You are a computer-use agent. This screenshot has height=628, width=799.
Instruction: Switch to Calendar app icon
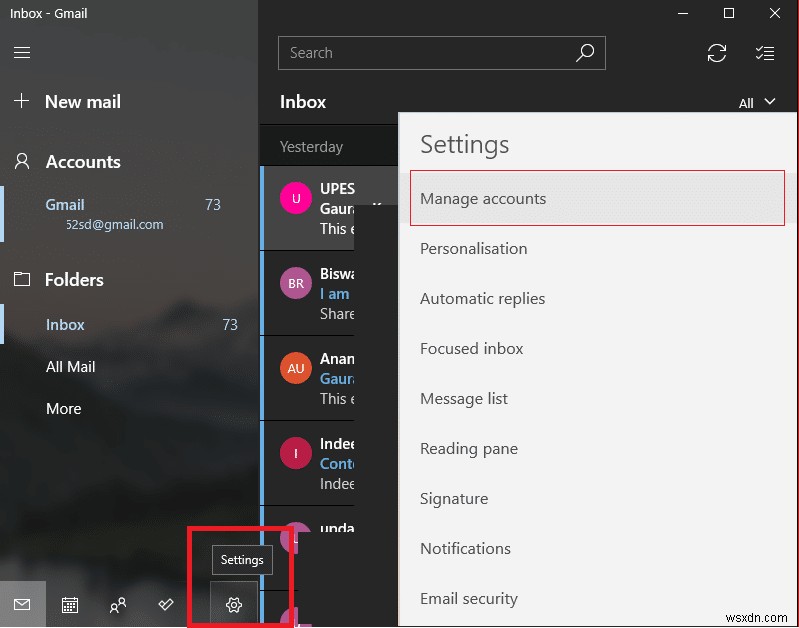coord(70,605)
